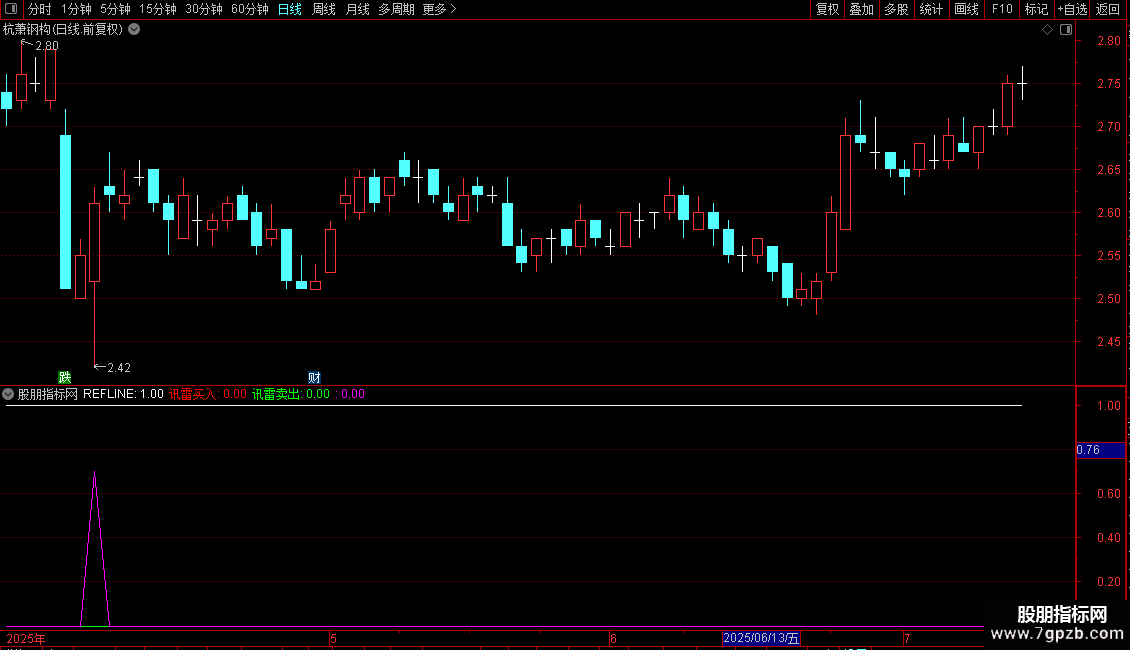The height and width of the screenshot is (650, 1130).
Task: Toggle the left panel layout icon
Action: [x=11, y=9]
